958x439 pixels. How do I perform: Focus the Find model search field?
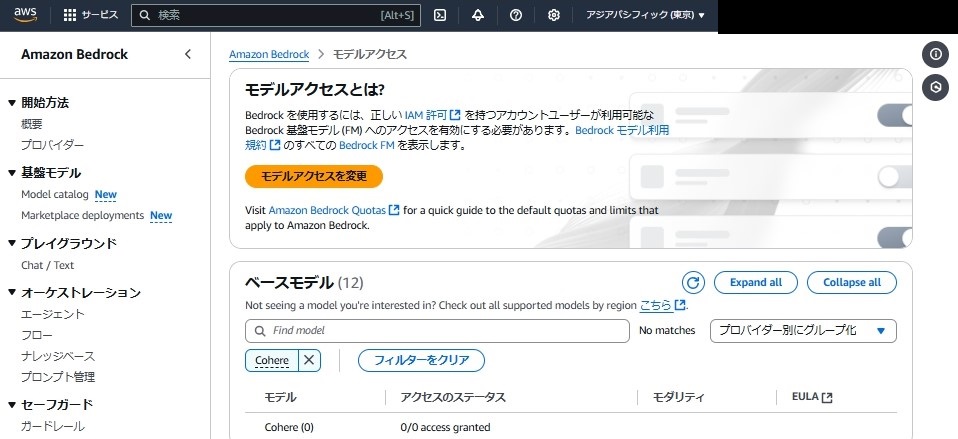pyautogui.click(x=437, y=331)
